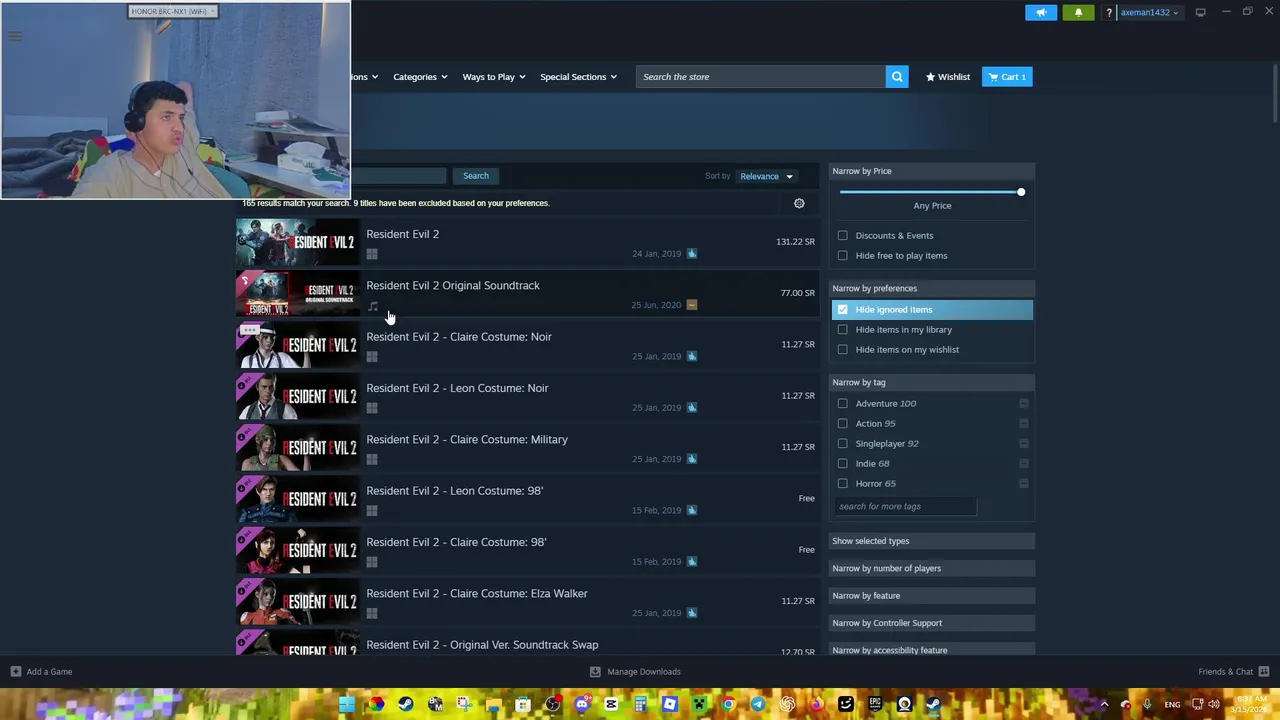The image size is (1280, 720).
Task: Open calculator icon on the taskbar
Action: [x=640, y=704]
